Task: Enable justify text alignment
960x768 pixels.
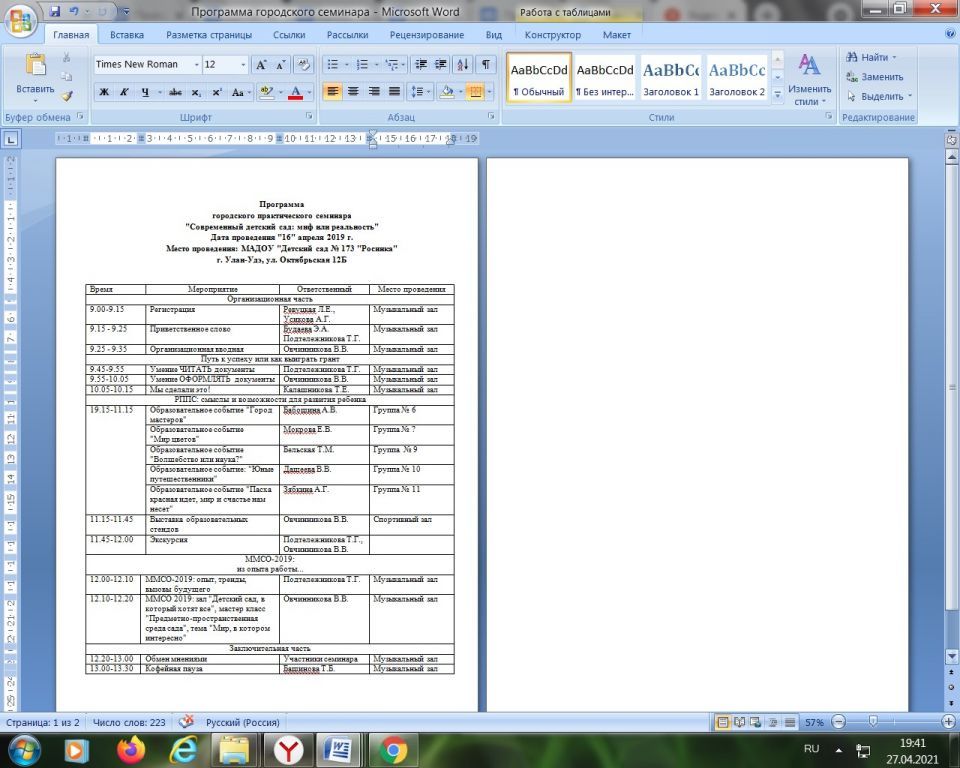Action: (394, 92)
